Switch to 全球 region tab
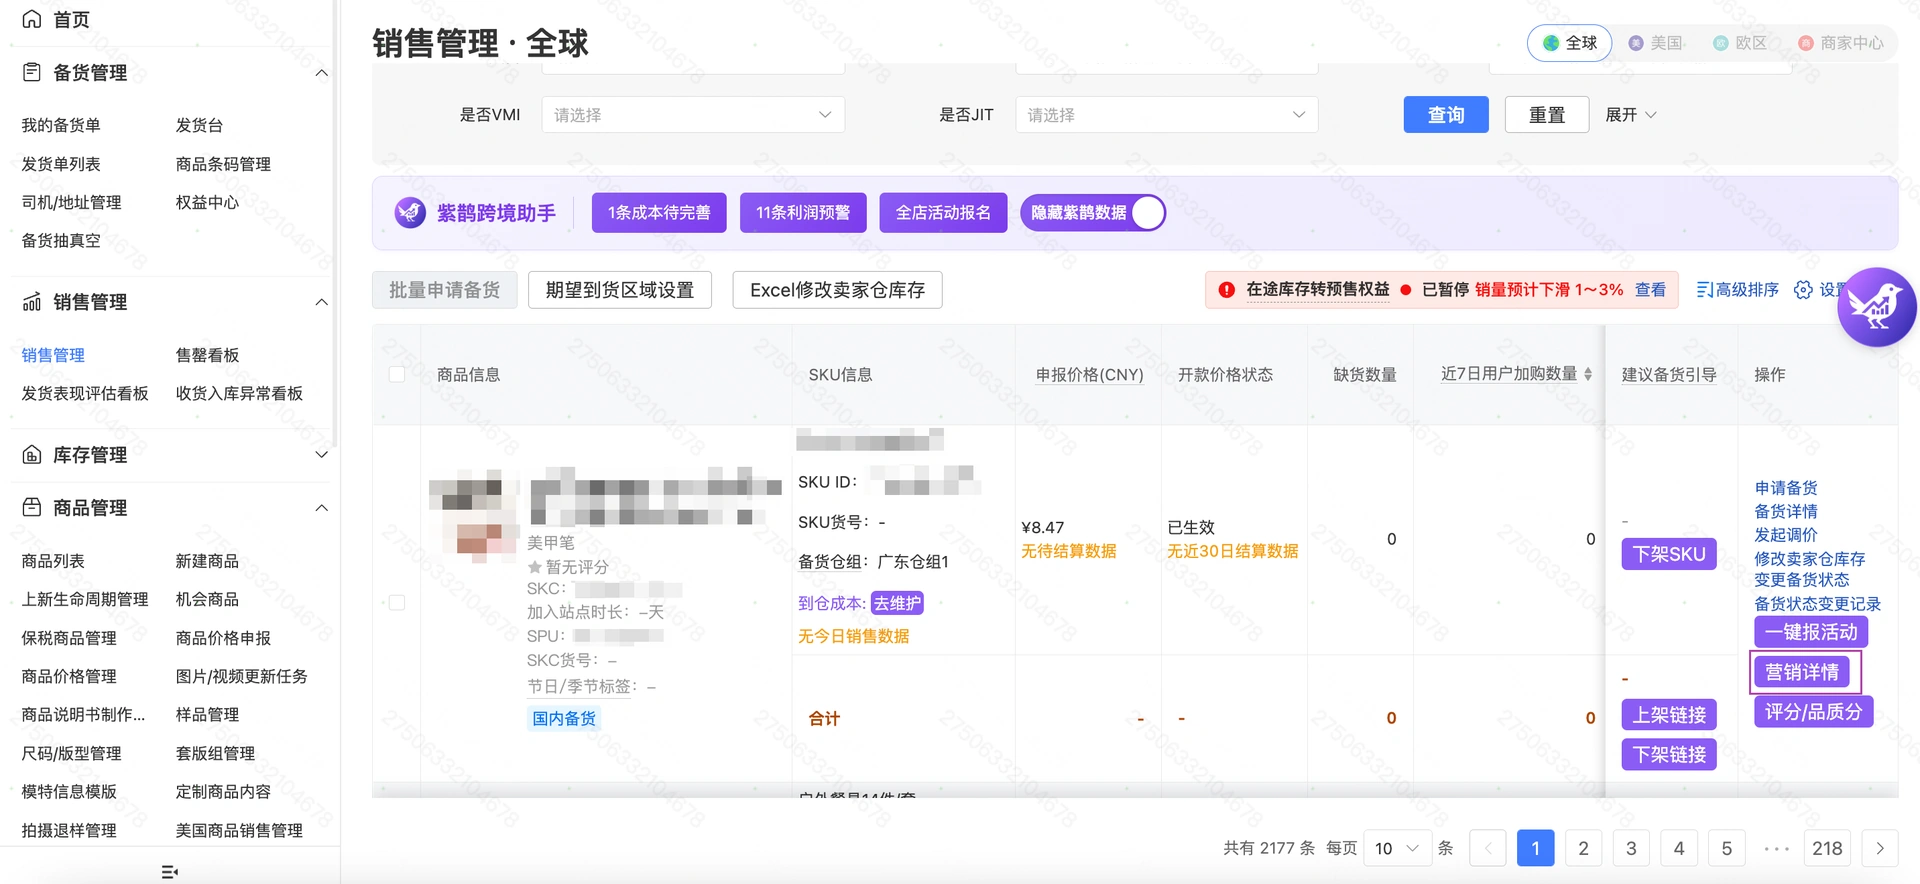This screenshot has height=884, width=1920. [1569, 43]
